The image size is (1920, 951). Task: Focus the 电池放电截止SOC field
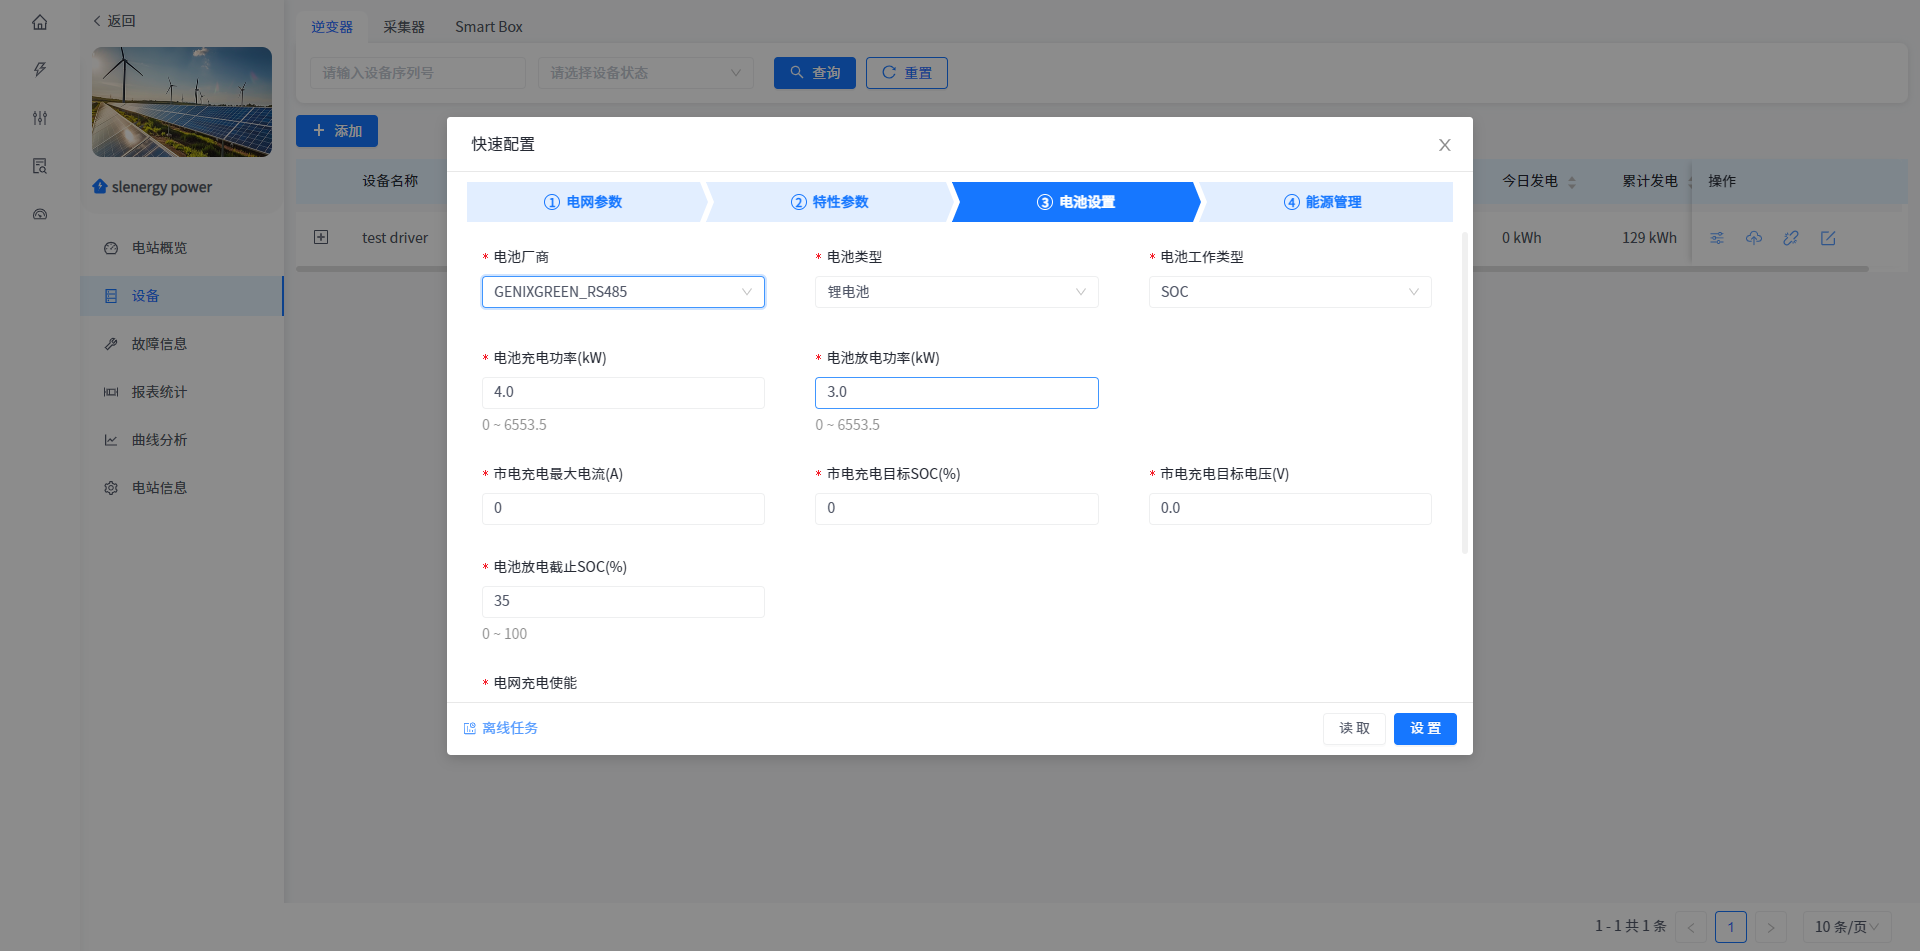(622, 602)
